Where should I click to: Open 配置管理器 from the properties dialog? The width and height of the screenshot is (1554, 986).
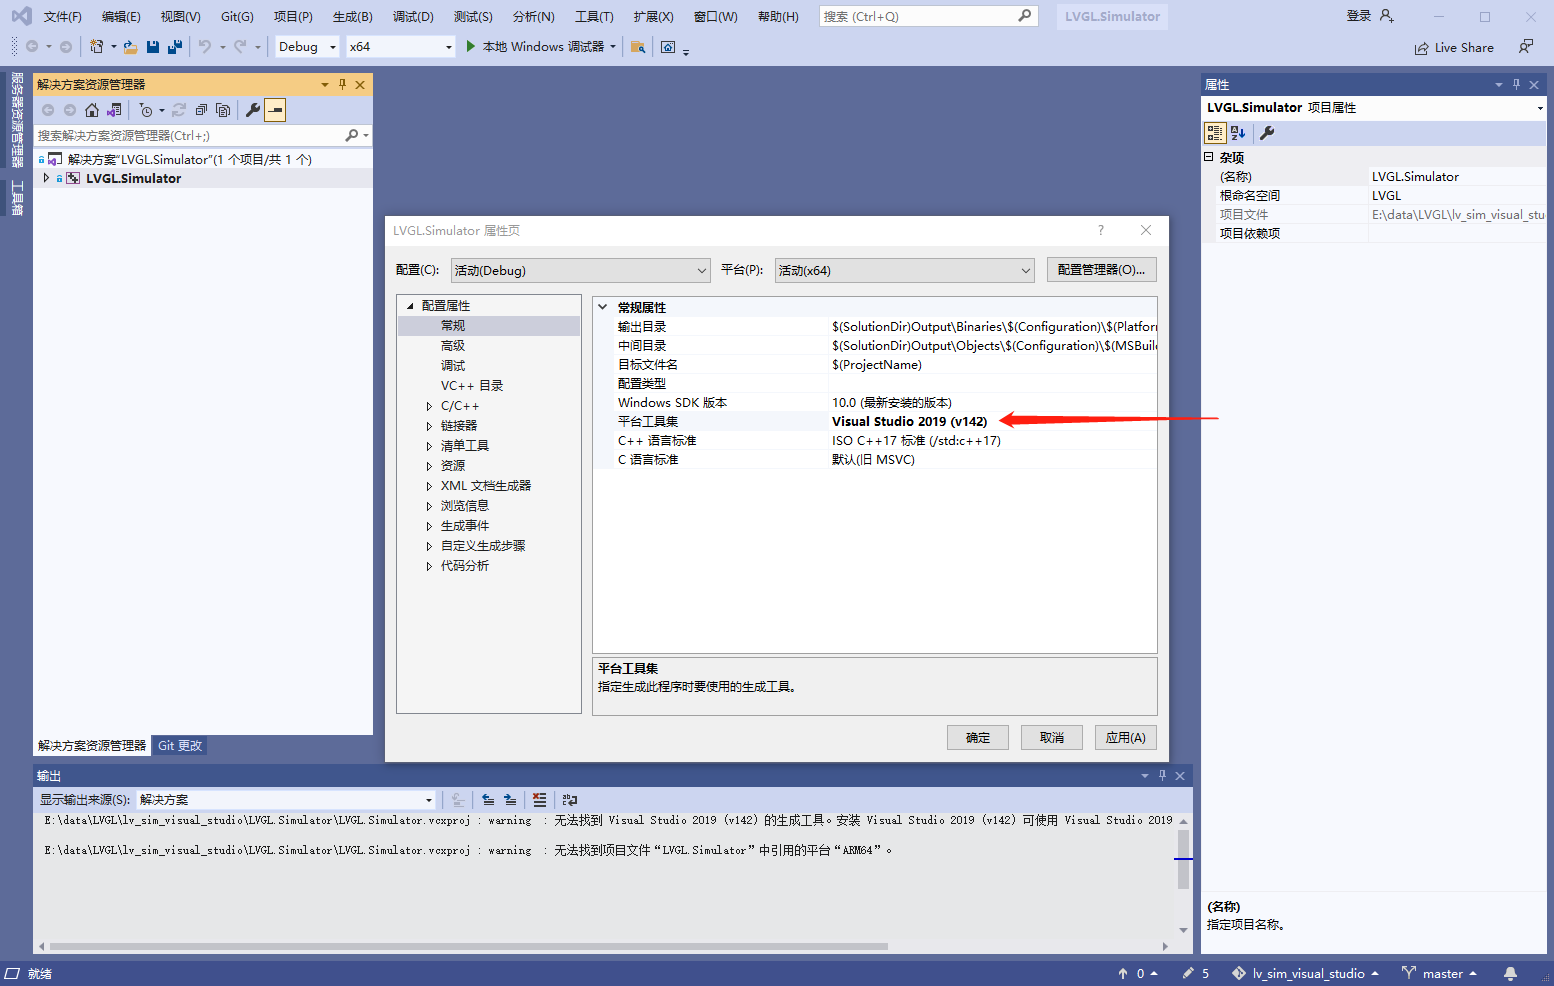[x=1101, y=269]
